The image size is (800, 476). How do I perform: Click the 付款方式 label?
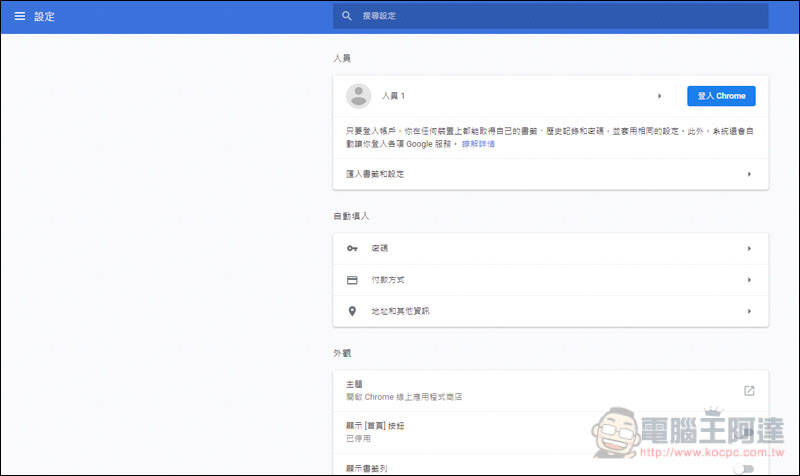pyautogui.click(x=388, y=280)
